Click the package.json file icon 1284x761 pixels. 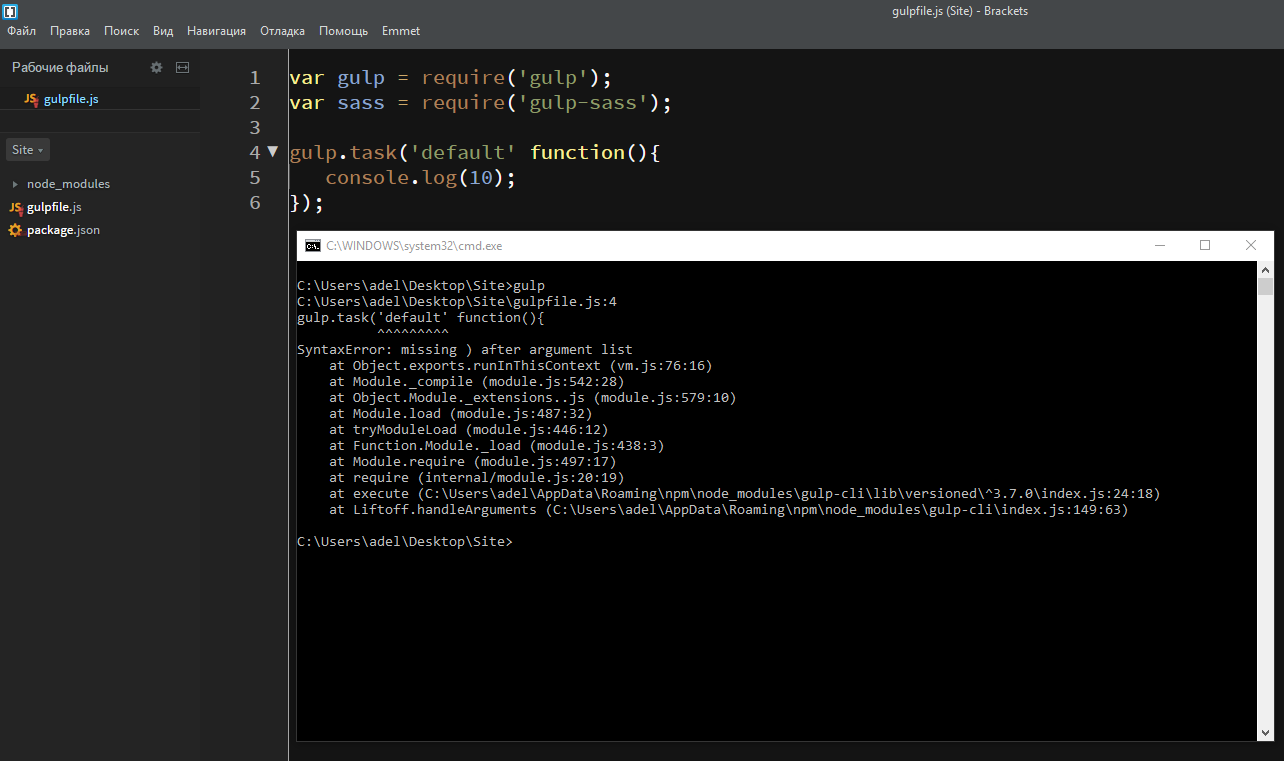tap(15, 230)
